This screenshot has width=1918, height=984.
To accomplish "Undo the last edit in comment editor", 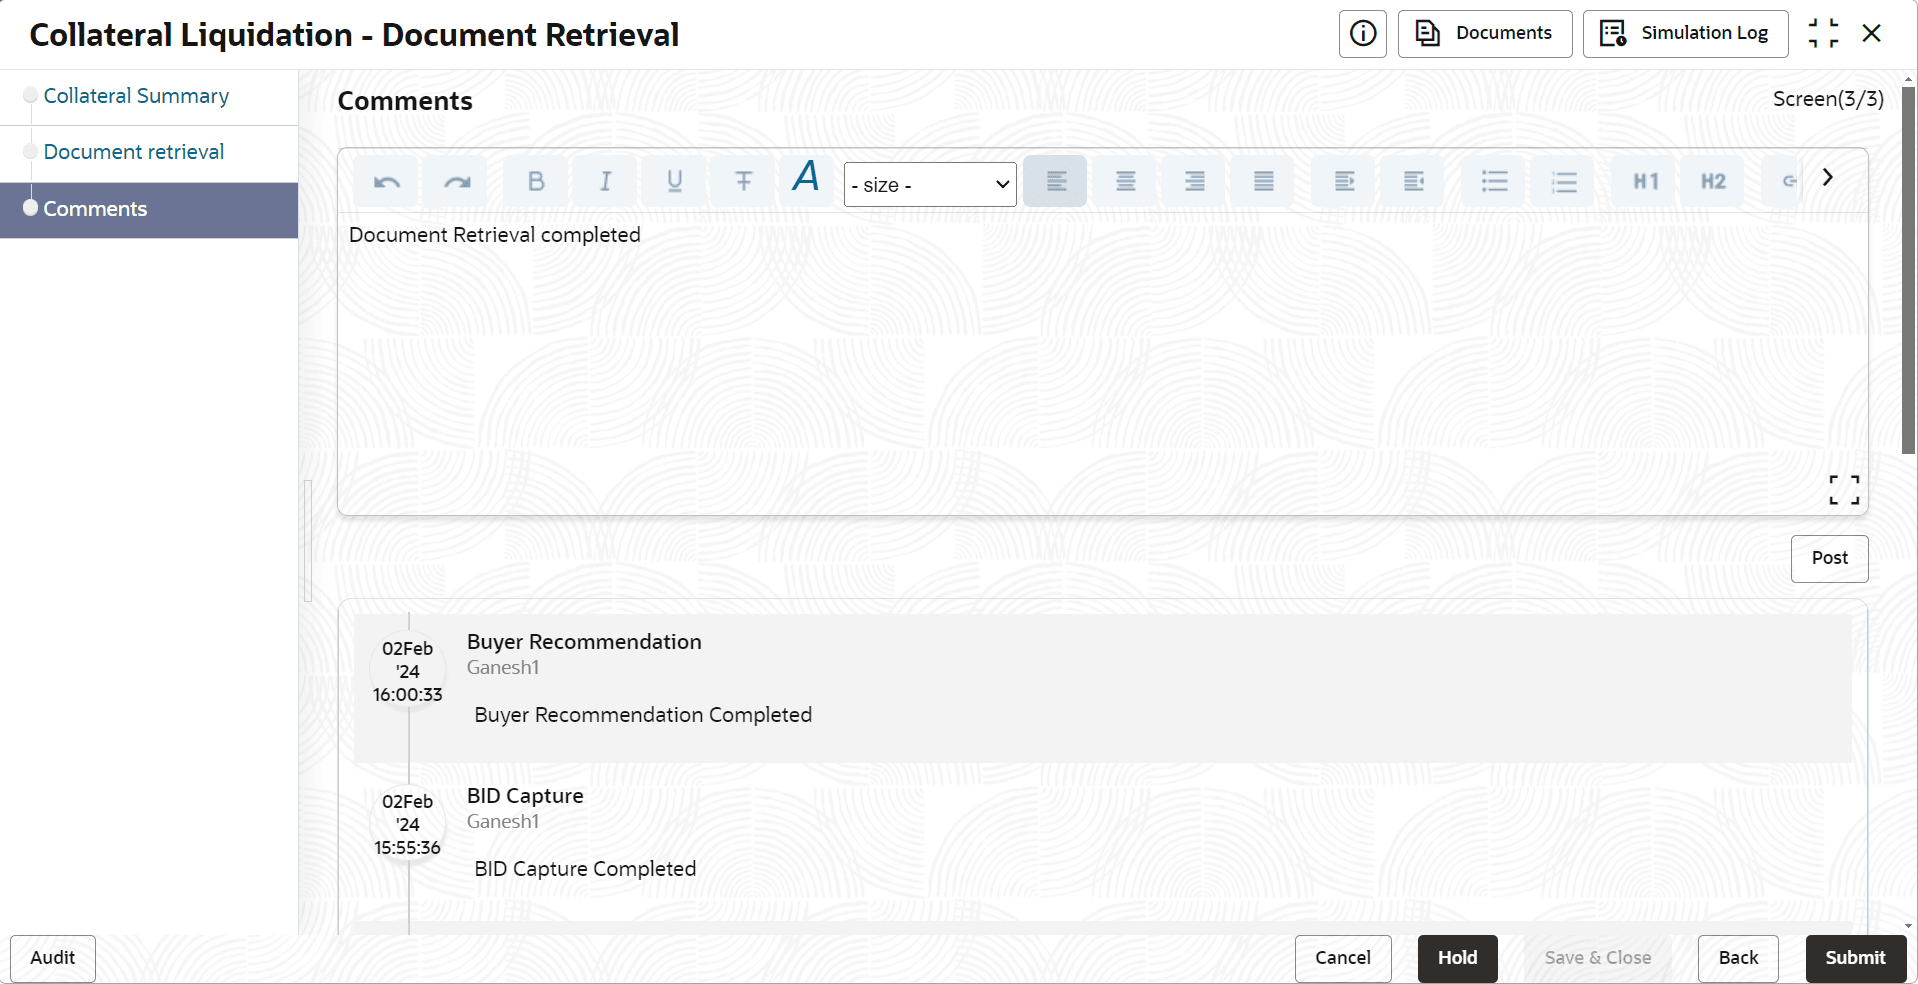I will [x=386, y=181].
